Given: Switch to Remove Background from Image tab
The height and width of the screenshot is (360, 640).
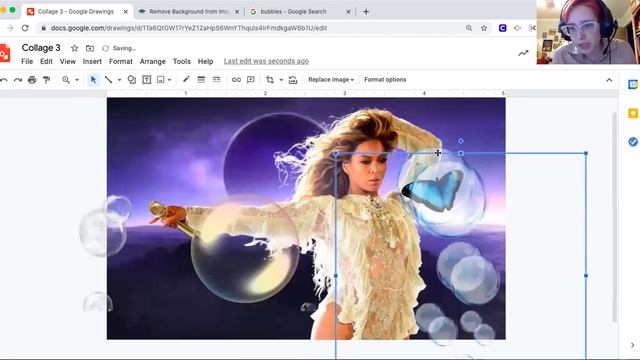Looking at the screenshot, I should pos(188,11).
